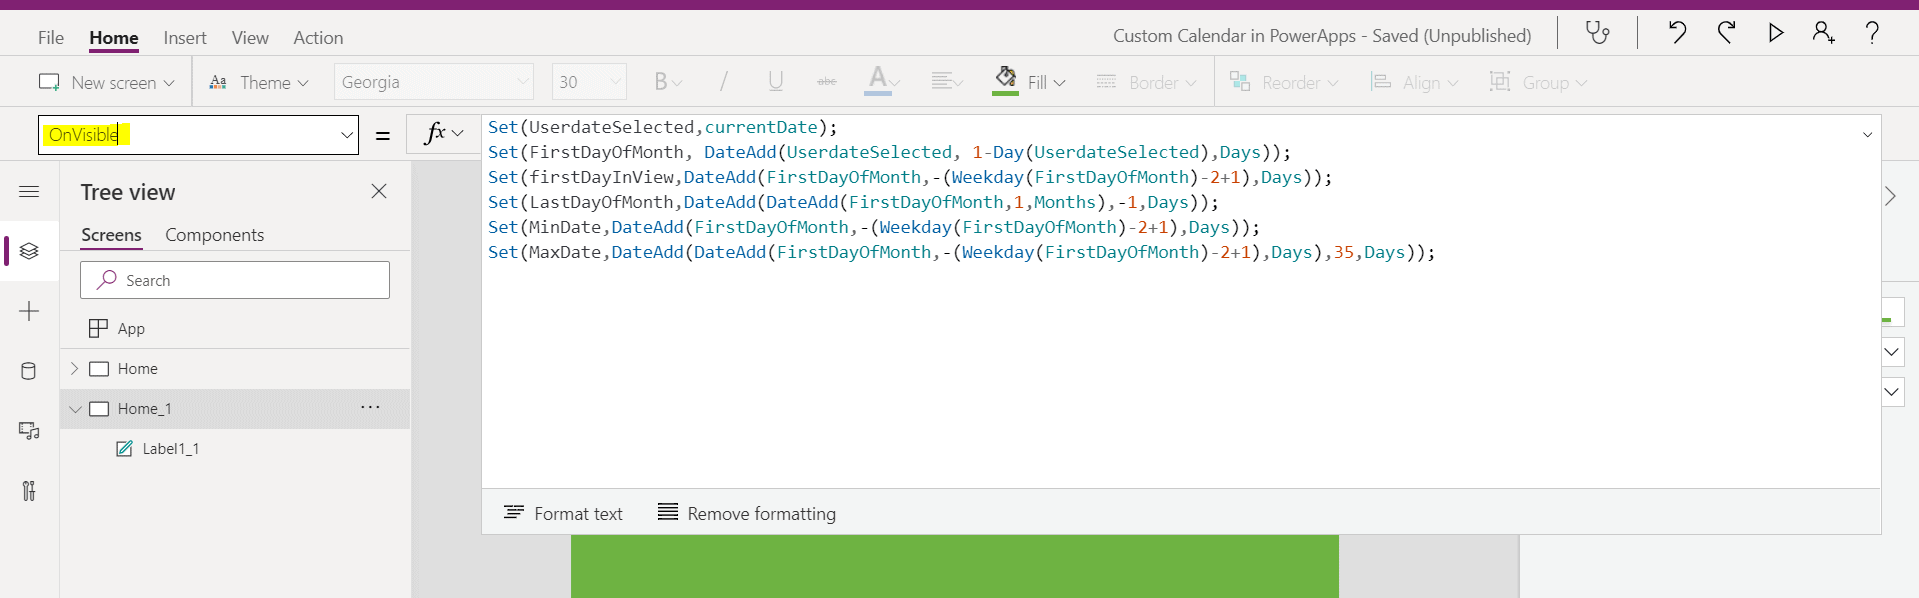
Task: Open the font color picker
Action: click(882, 81)
